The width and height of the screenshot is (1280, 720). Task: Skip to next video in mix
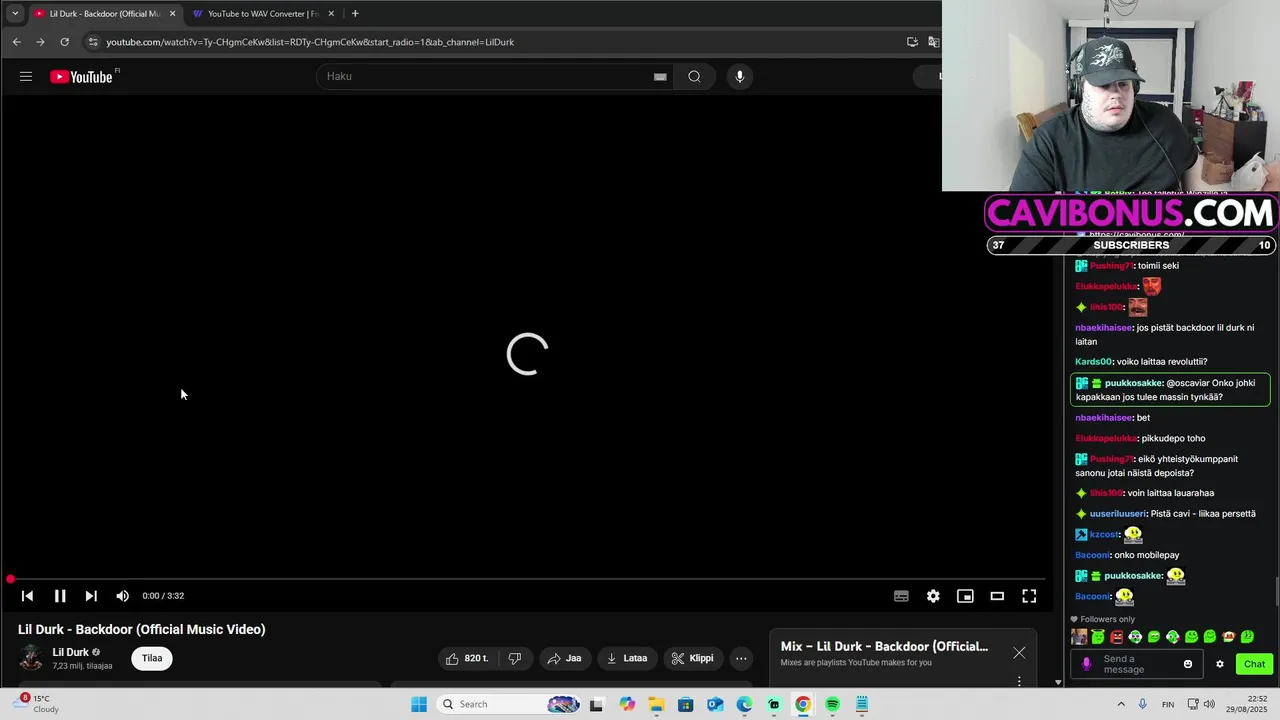click(91, 596)
